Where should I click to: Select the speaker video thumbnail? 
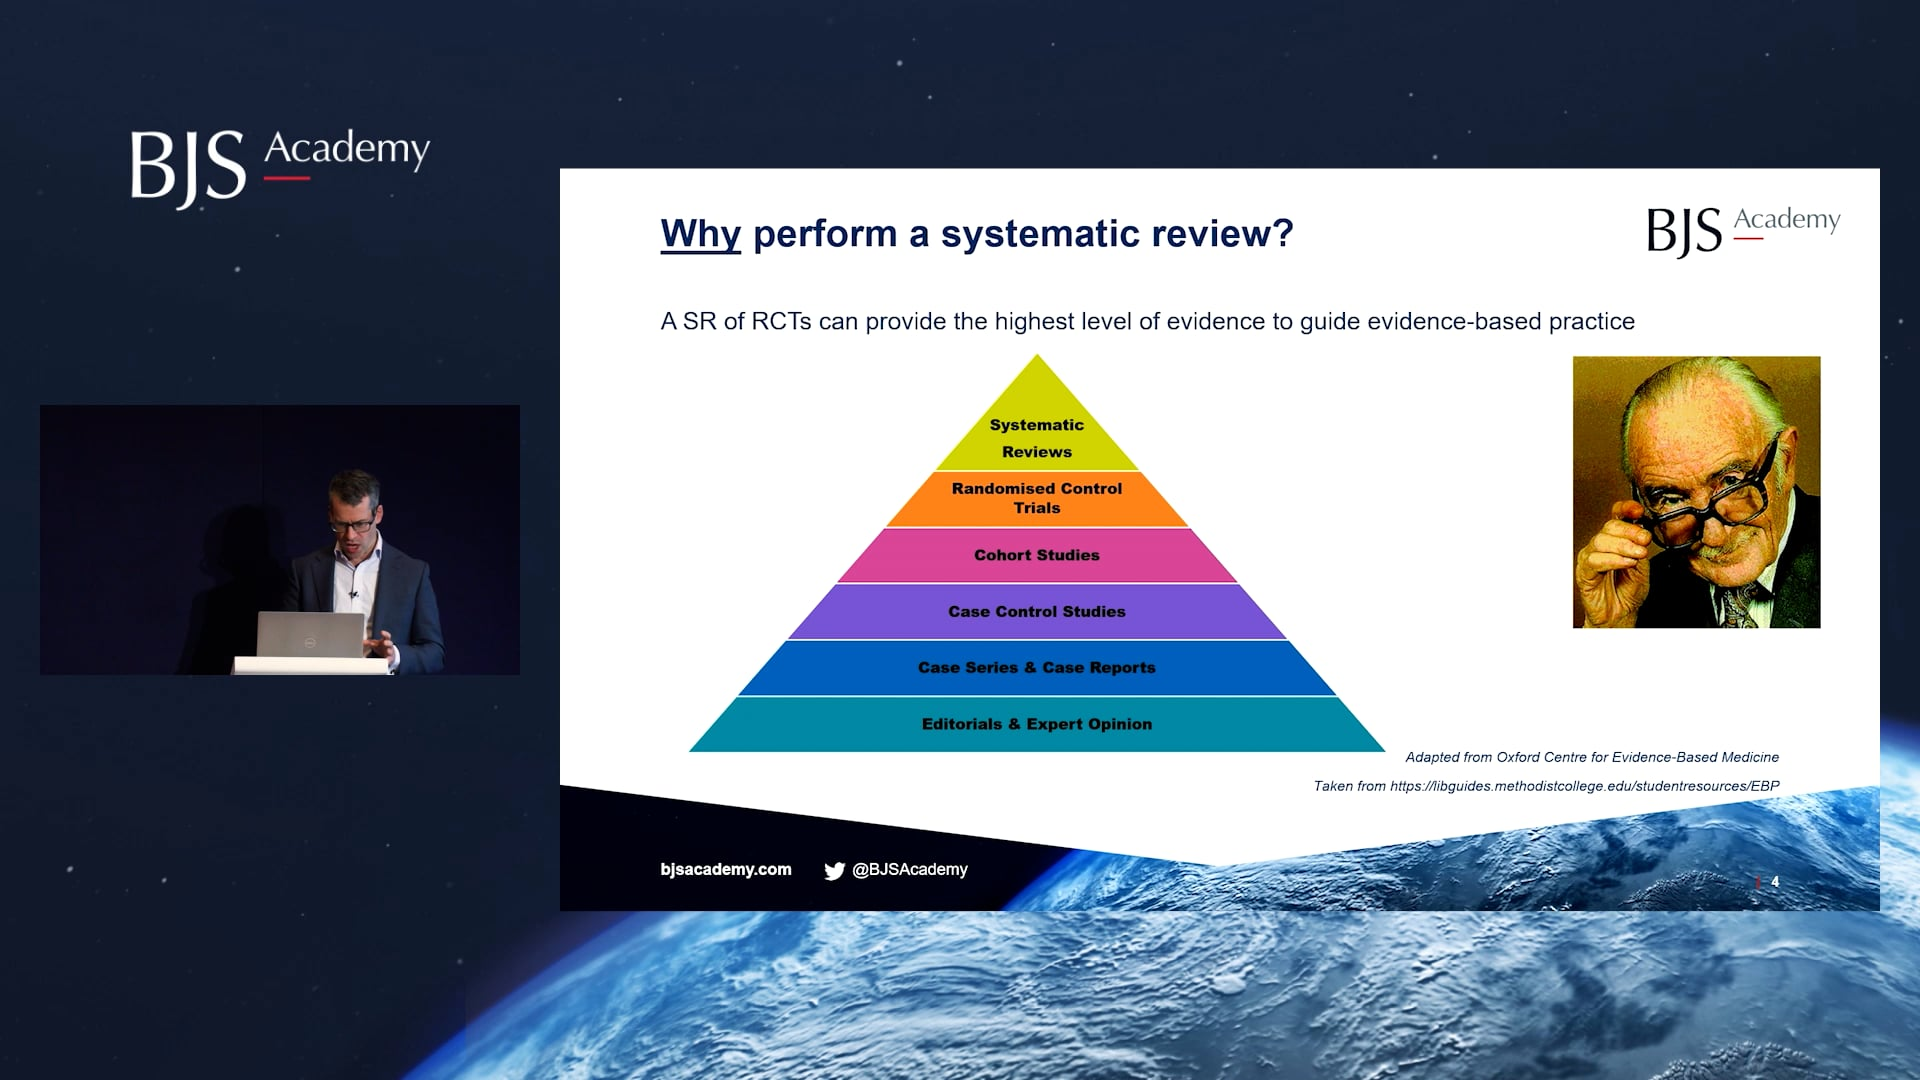tap(280, 540)
